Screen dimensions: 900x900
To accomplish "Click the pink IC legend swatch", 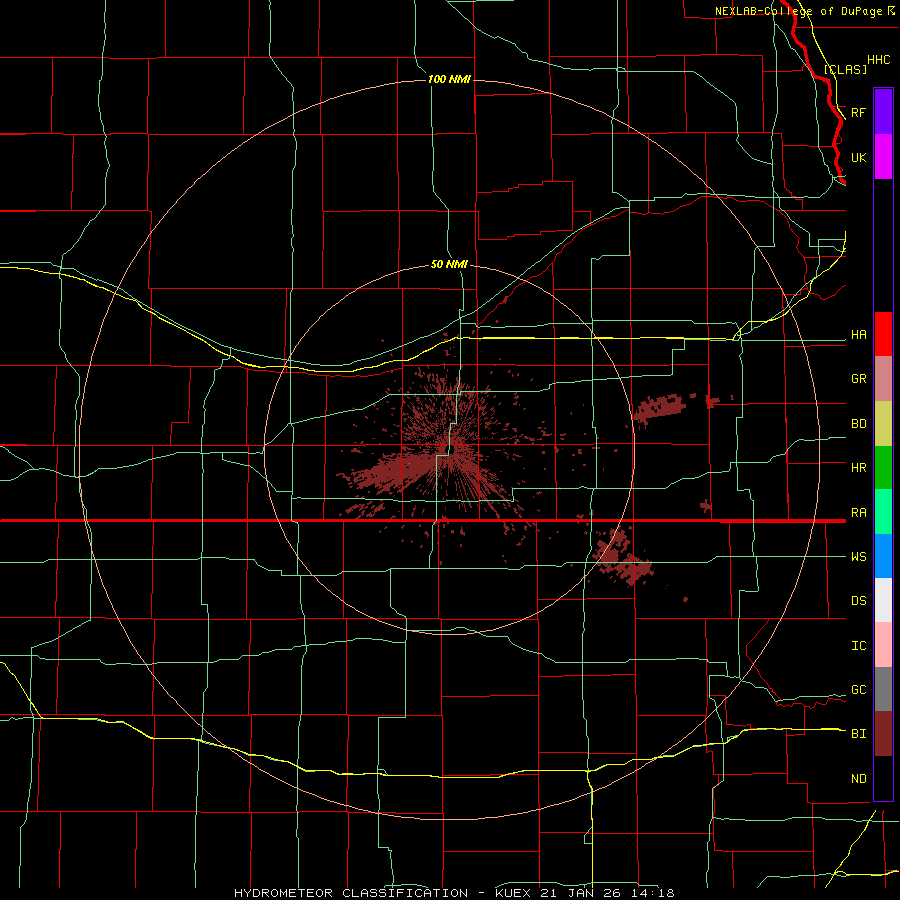I will [883, 645].
